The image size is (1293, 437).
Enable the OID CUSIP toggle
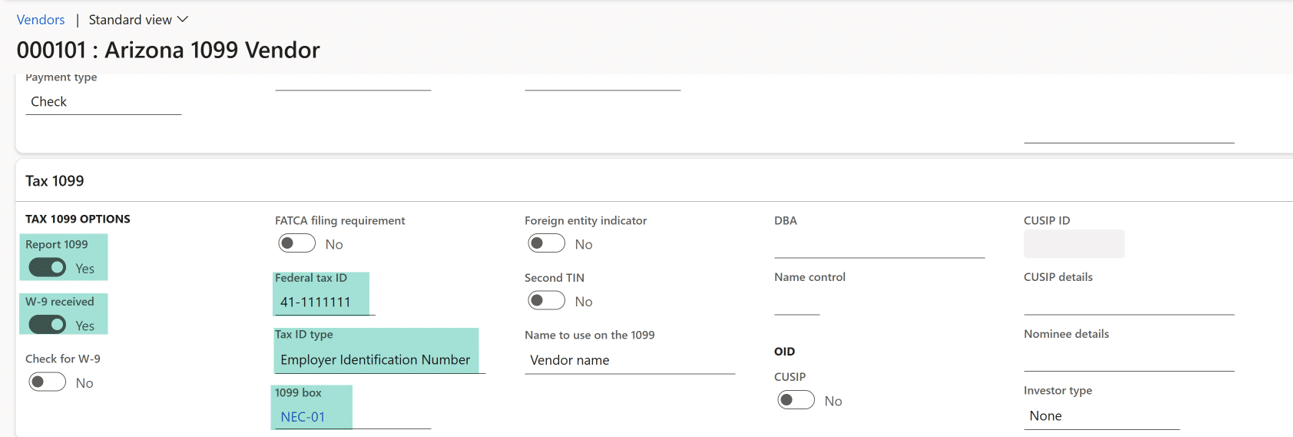(796, 400)
